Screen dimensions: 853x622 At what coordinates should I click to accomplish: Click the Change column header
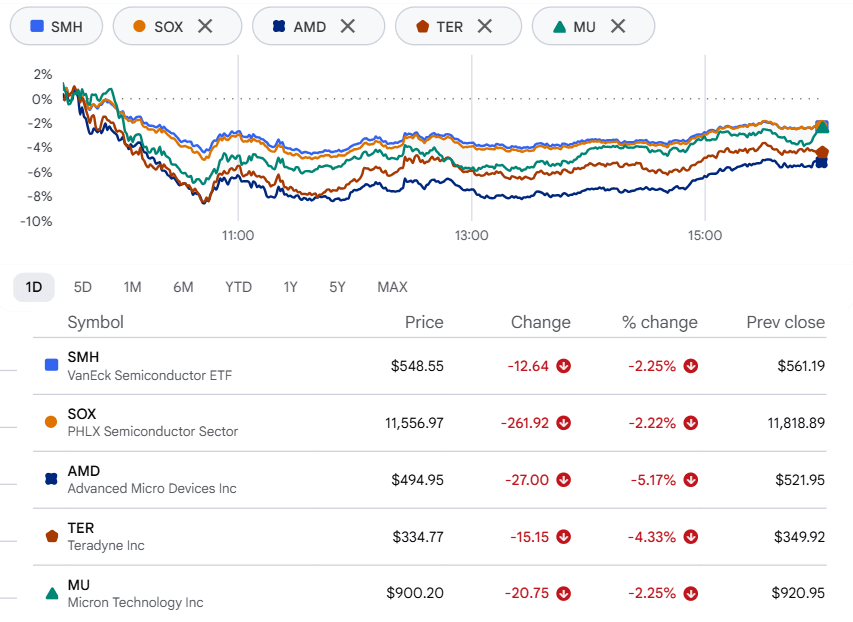(x=541, y=322)
